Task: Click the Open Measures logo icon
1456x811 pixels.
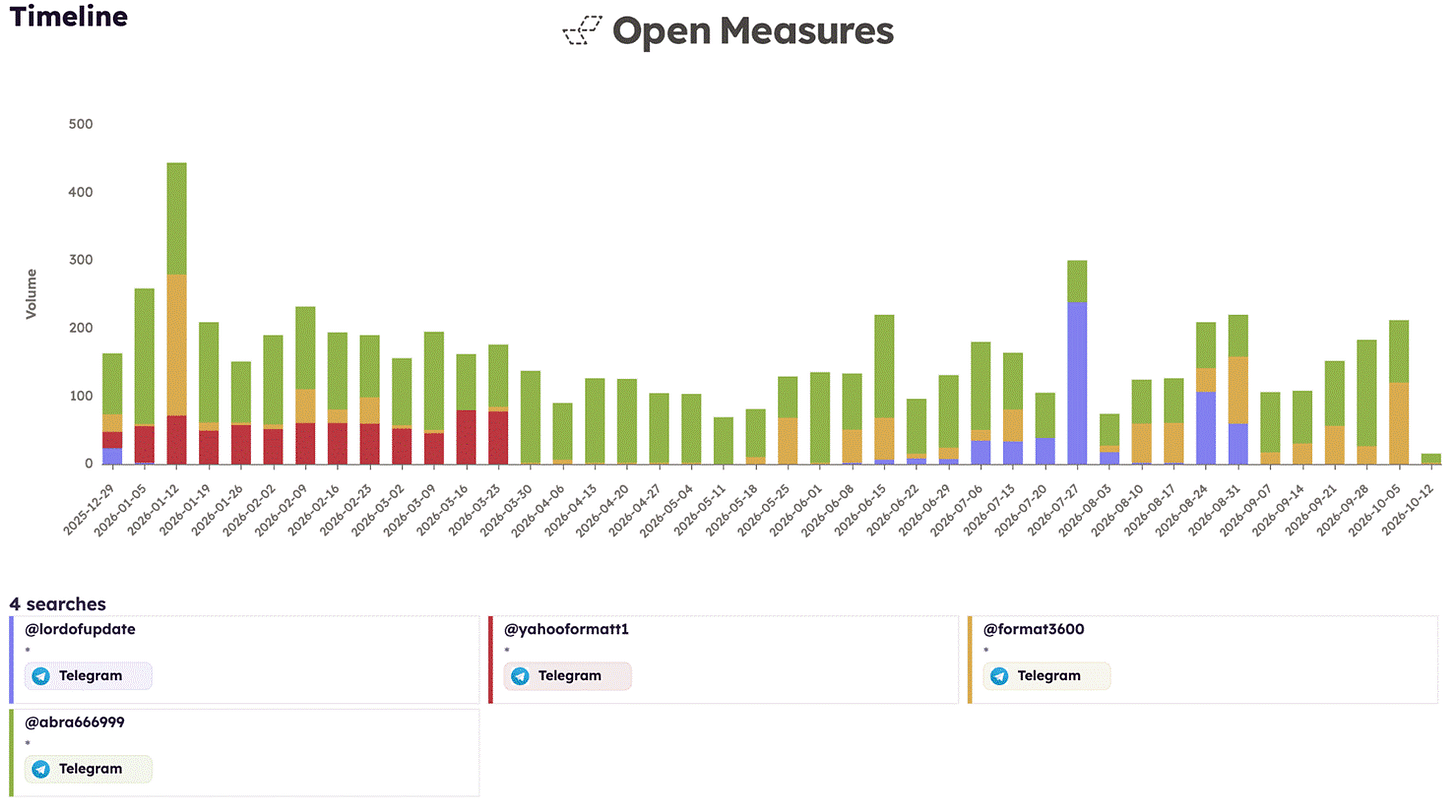Action: click(584, 31)
